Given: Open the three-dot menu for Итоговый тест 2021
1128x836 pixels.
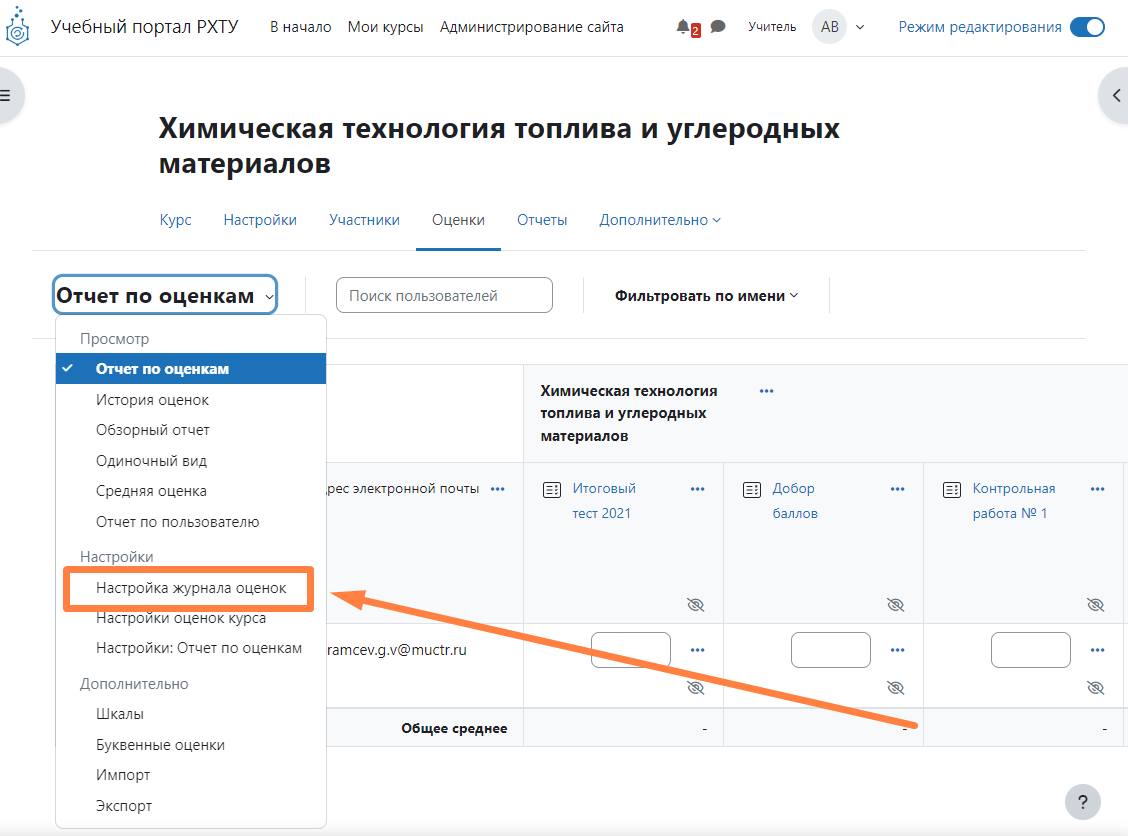Looking at the screenshot, I should click(x=697, y=489).
